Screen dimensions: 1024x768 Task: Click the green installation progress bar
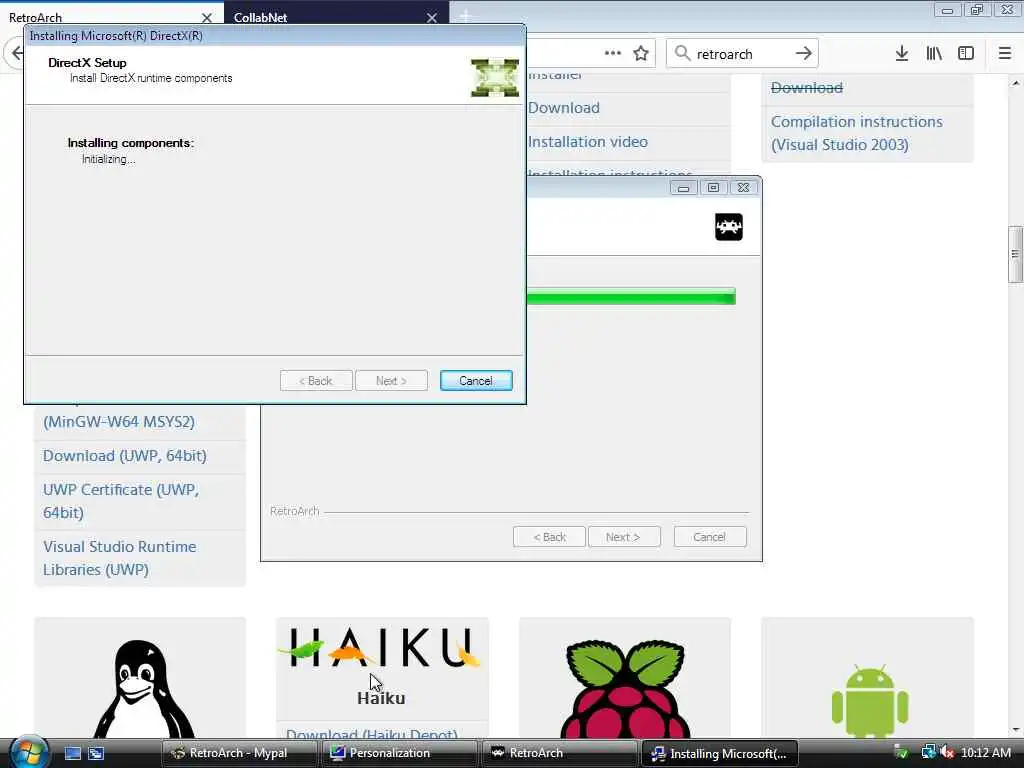click(631, 296)
